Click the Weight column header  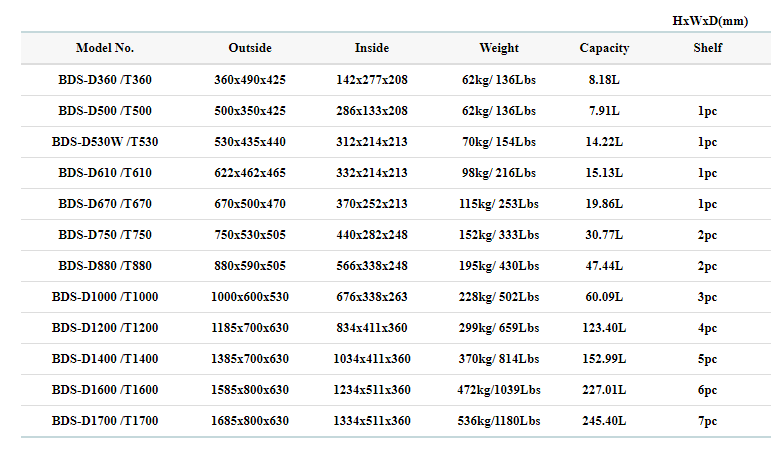pyautogui.click(x=499, y=48)
